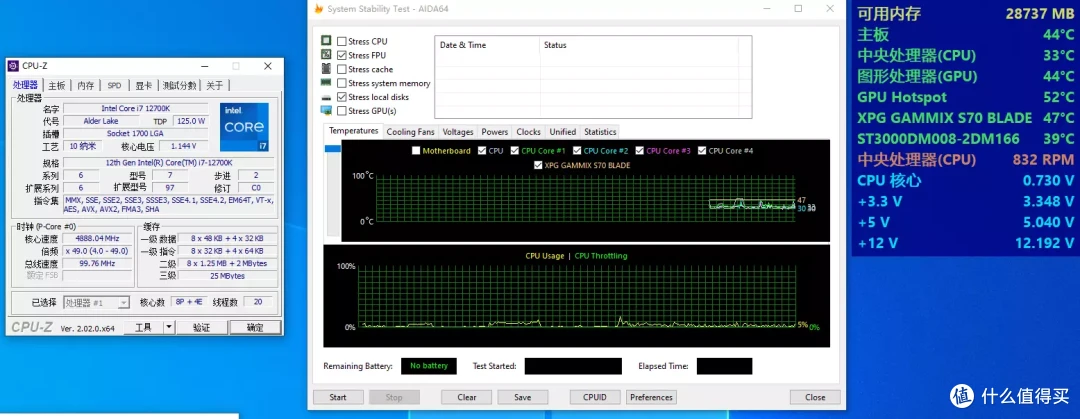Toggle XPG GAMMIX S70 BLADE graph checkbox
Screen dimensions: 1080x419
[x=538, y=165]
